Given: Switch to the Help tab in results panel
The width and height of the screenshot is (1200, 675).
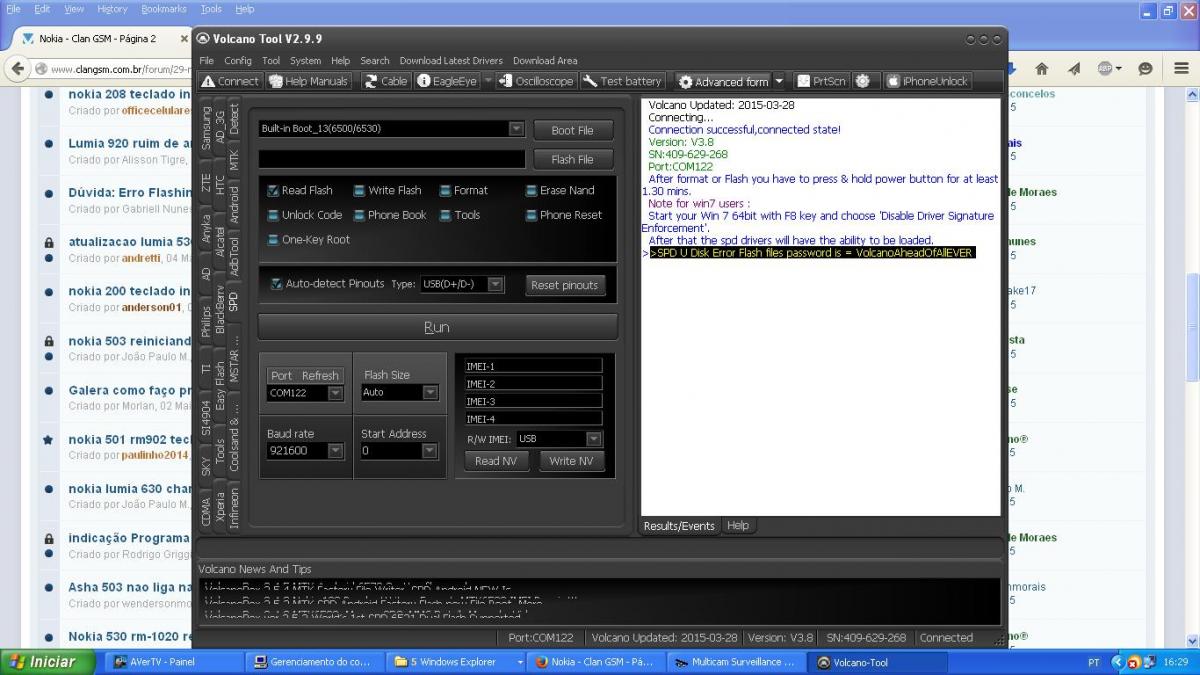Looking at the screenshot, I should (738, 526).
